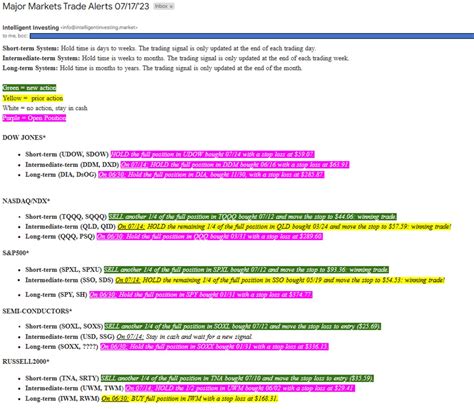The image size is (474, 409).
Task: Click the green SOXL short-term sell alert
Action: [x=242, y=326]
